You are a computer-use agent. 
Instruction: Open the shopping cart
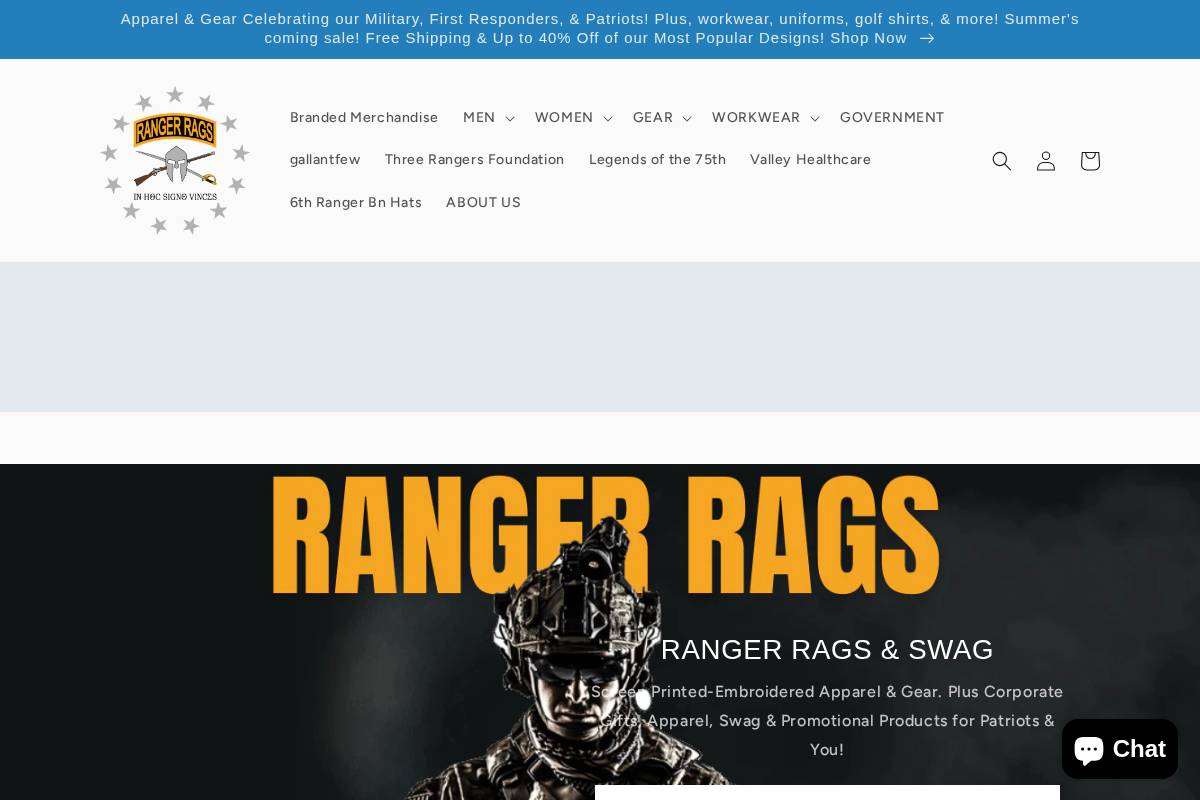[x=1089, y=160]
